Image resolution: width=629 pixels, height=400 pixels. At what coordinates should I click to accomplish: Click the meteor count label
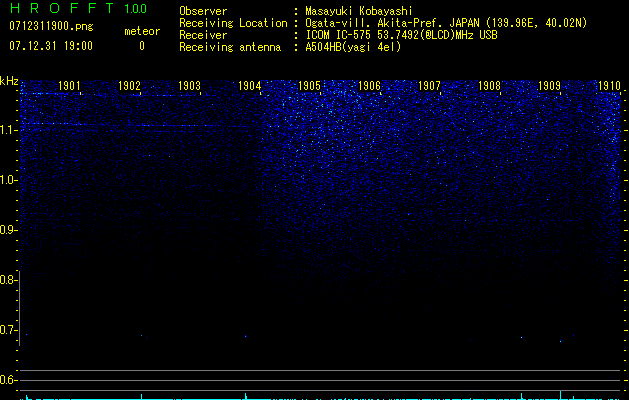142,31
